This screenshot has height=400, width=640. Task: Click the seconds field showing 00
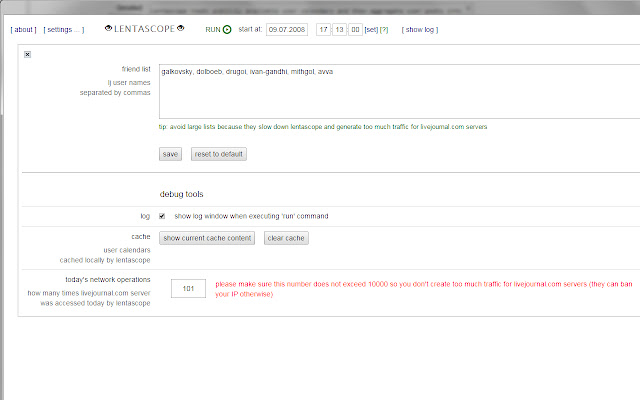[x=355, y=29]
